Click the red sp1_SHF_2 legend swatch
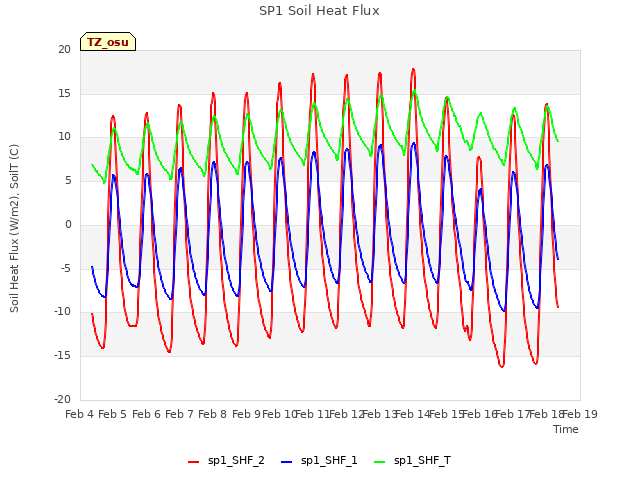 193,462
